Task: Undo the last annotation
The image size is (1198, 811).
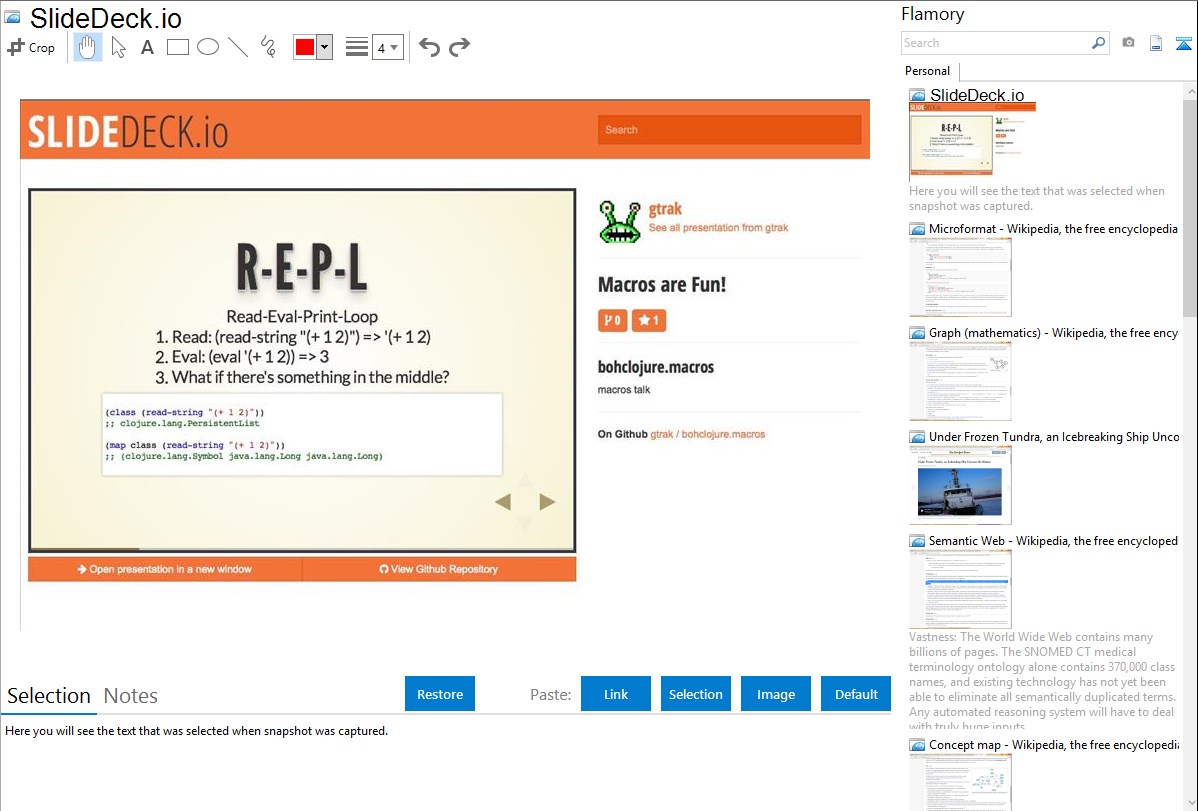Action: (429, 47)
